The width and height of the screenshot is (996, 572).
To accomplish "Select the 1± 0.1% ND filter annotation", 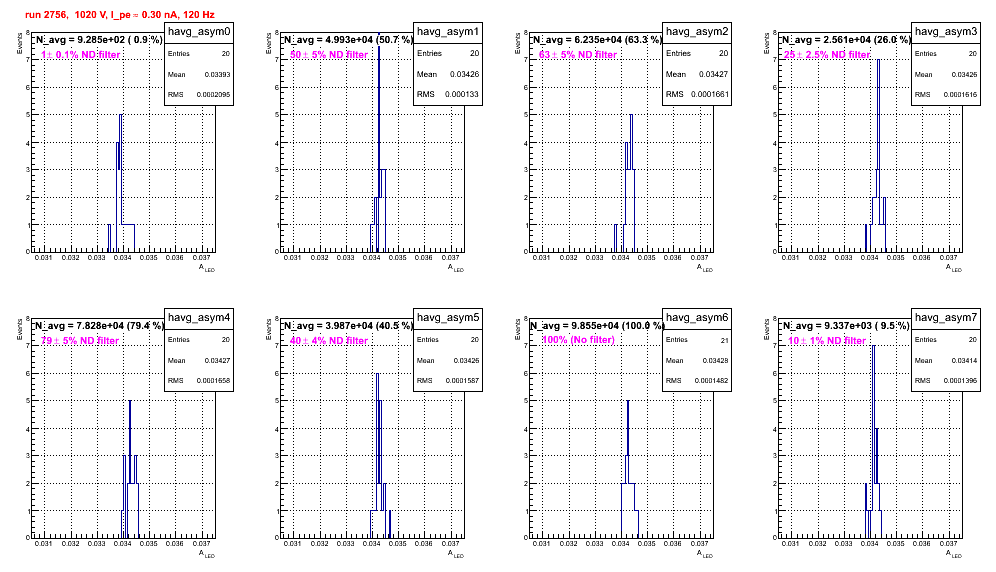I will [81, 55].
